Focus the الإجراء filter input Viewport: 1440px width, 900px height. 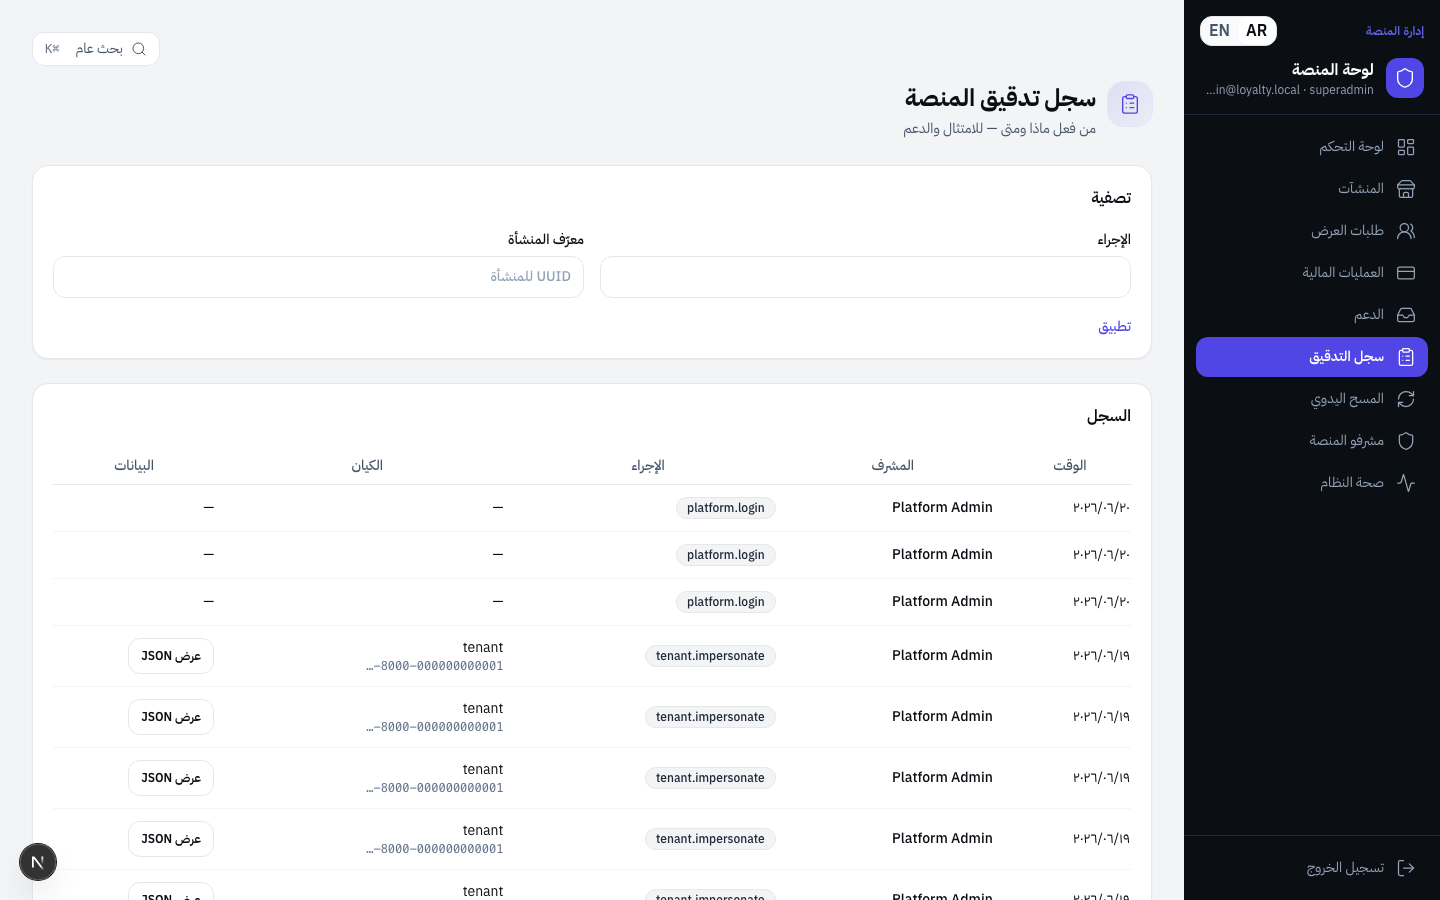[x=865, y=277]
